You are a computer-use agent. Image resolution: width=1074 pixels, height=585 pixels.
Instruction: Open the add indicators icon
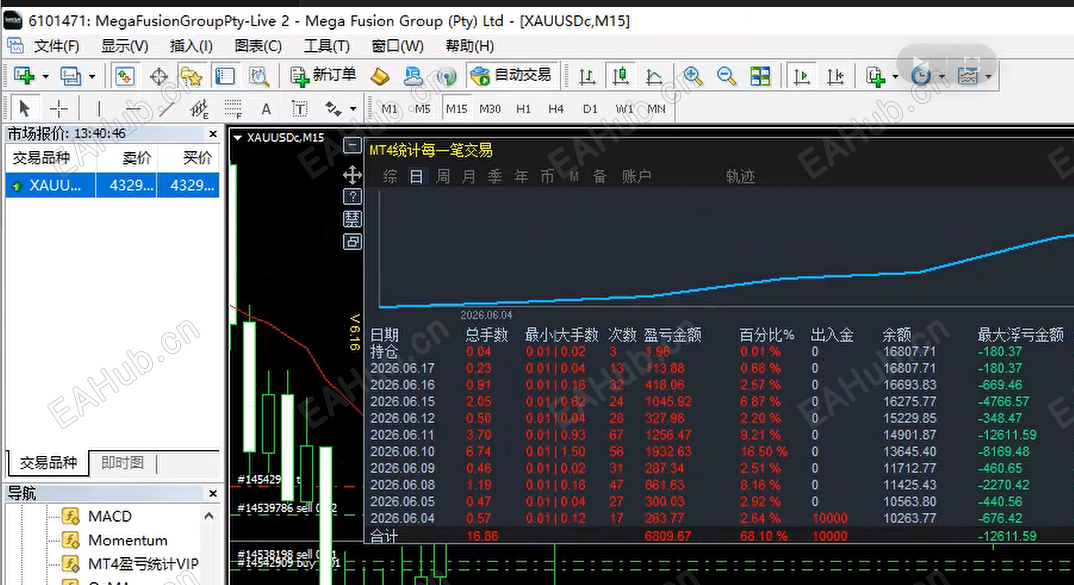click(x=875, y=76)
